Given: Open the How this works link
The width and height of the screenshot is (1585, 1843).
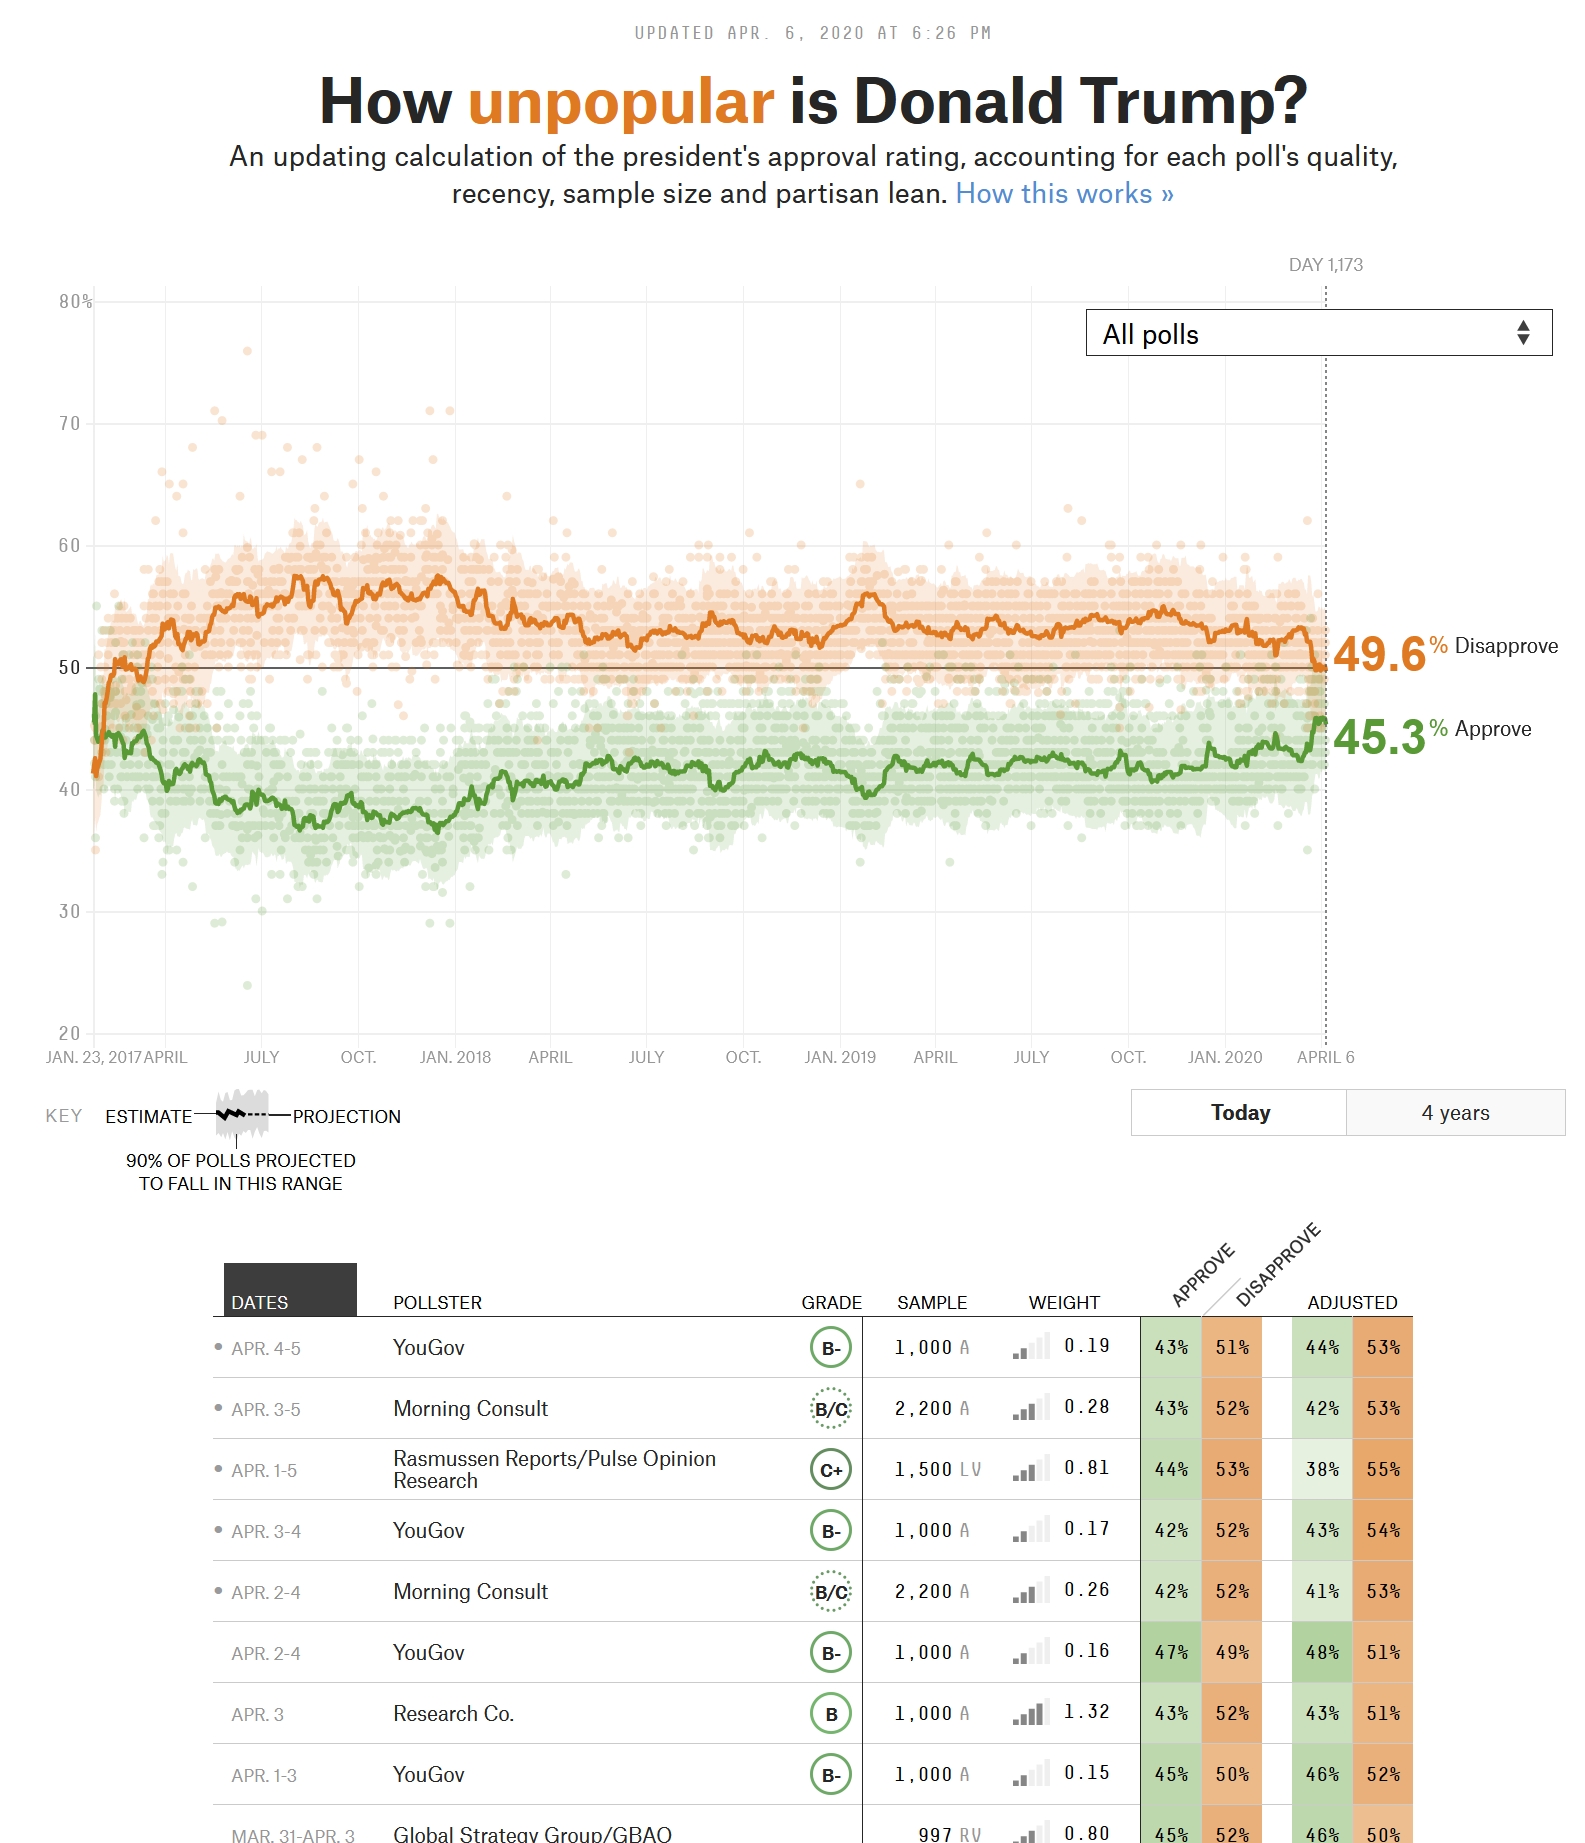Looking at the screenshot, I should click(x=1064, y=194).
